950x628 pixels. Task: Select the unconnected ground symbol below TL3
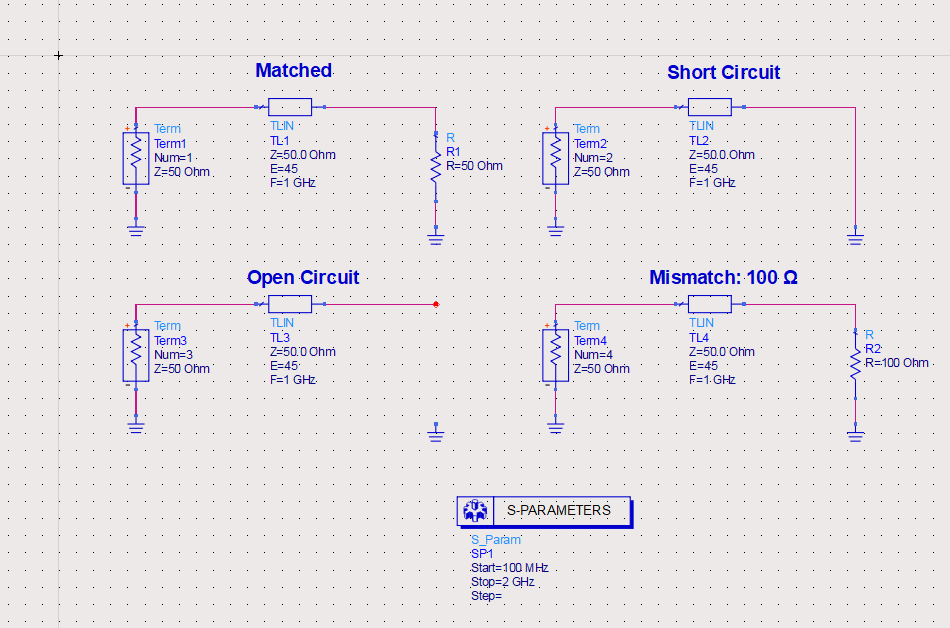pyautogui.click(x=436, y=432)
